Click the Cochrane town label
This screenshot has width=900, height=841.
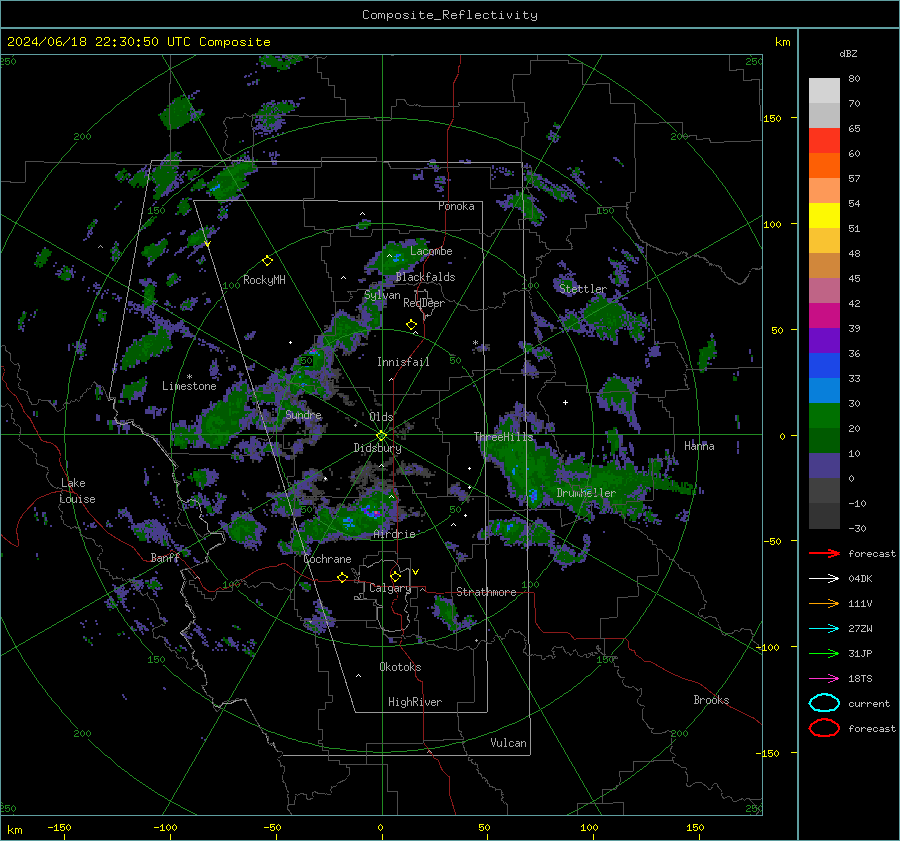327,559
